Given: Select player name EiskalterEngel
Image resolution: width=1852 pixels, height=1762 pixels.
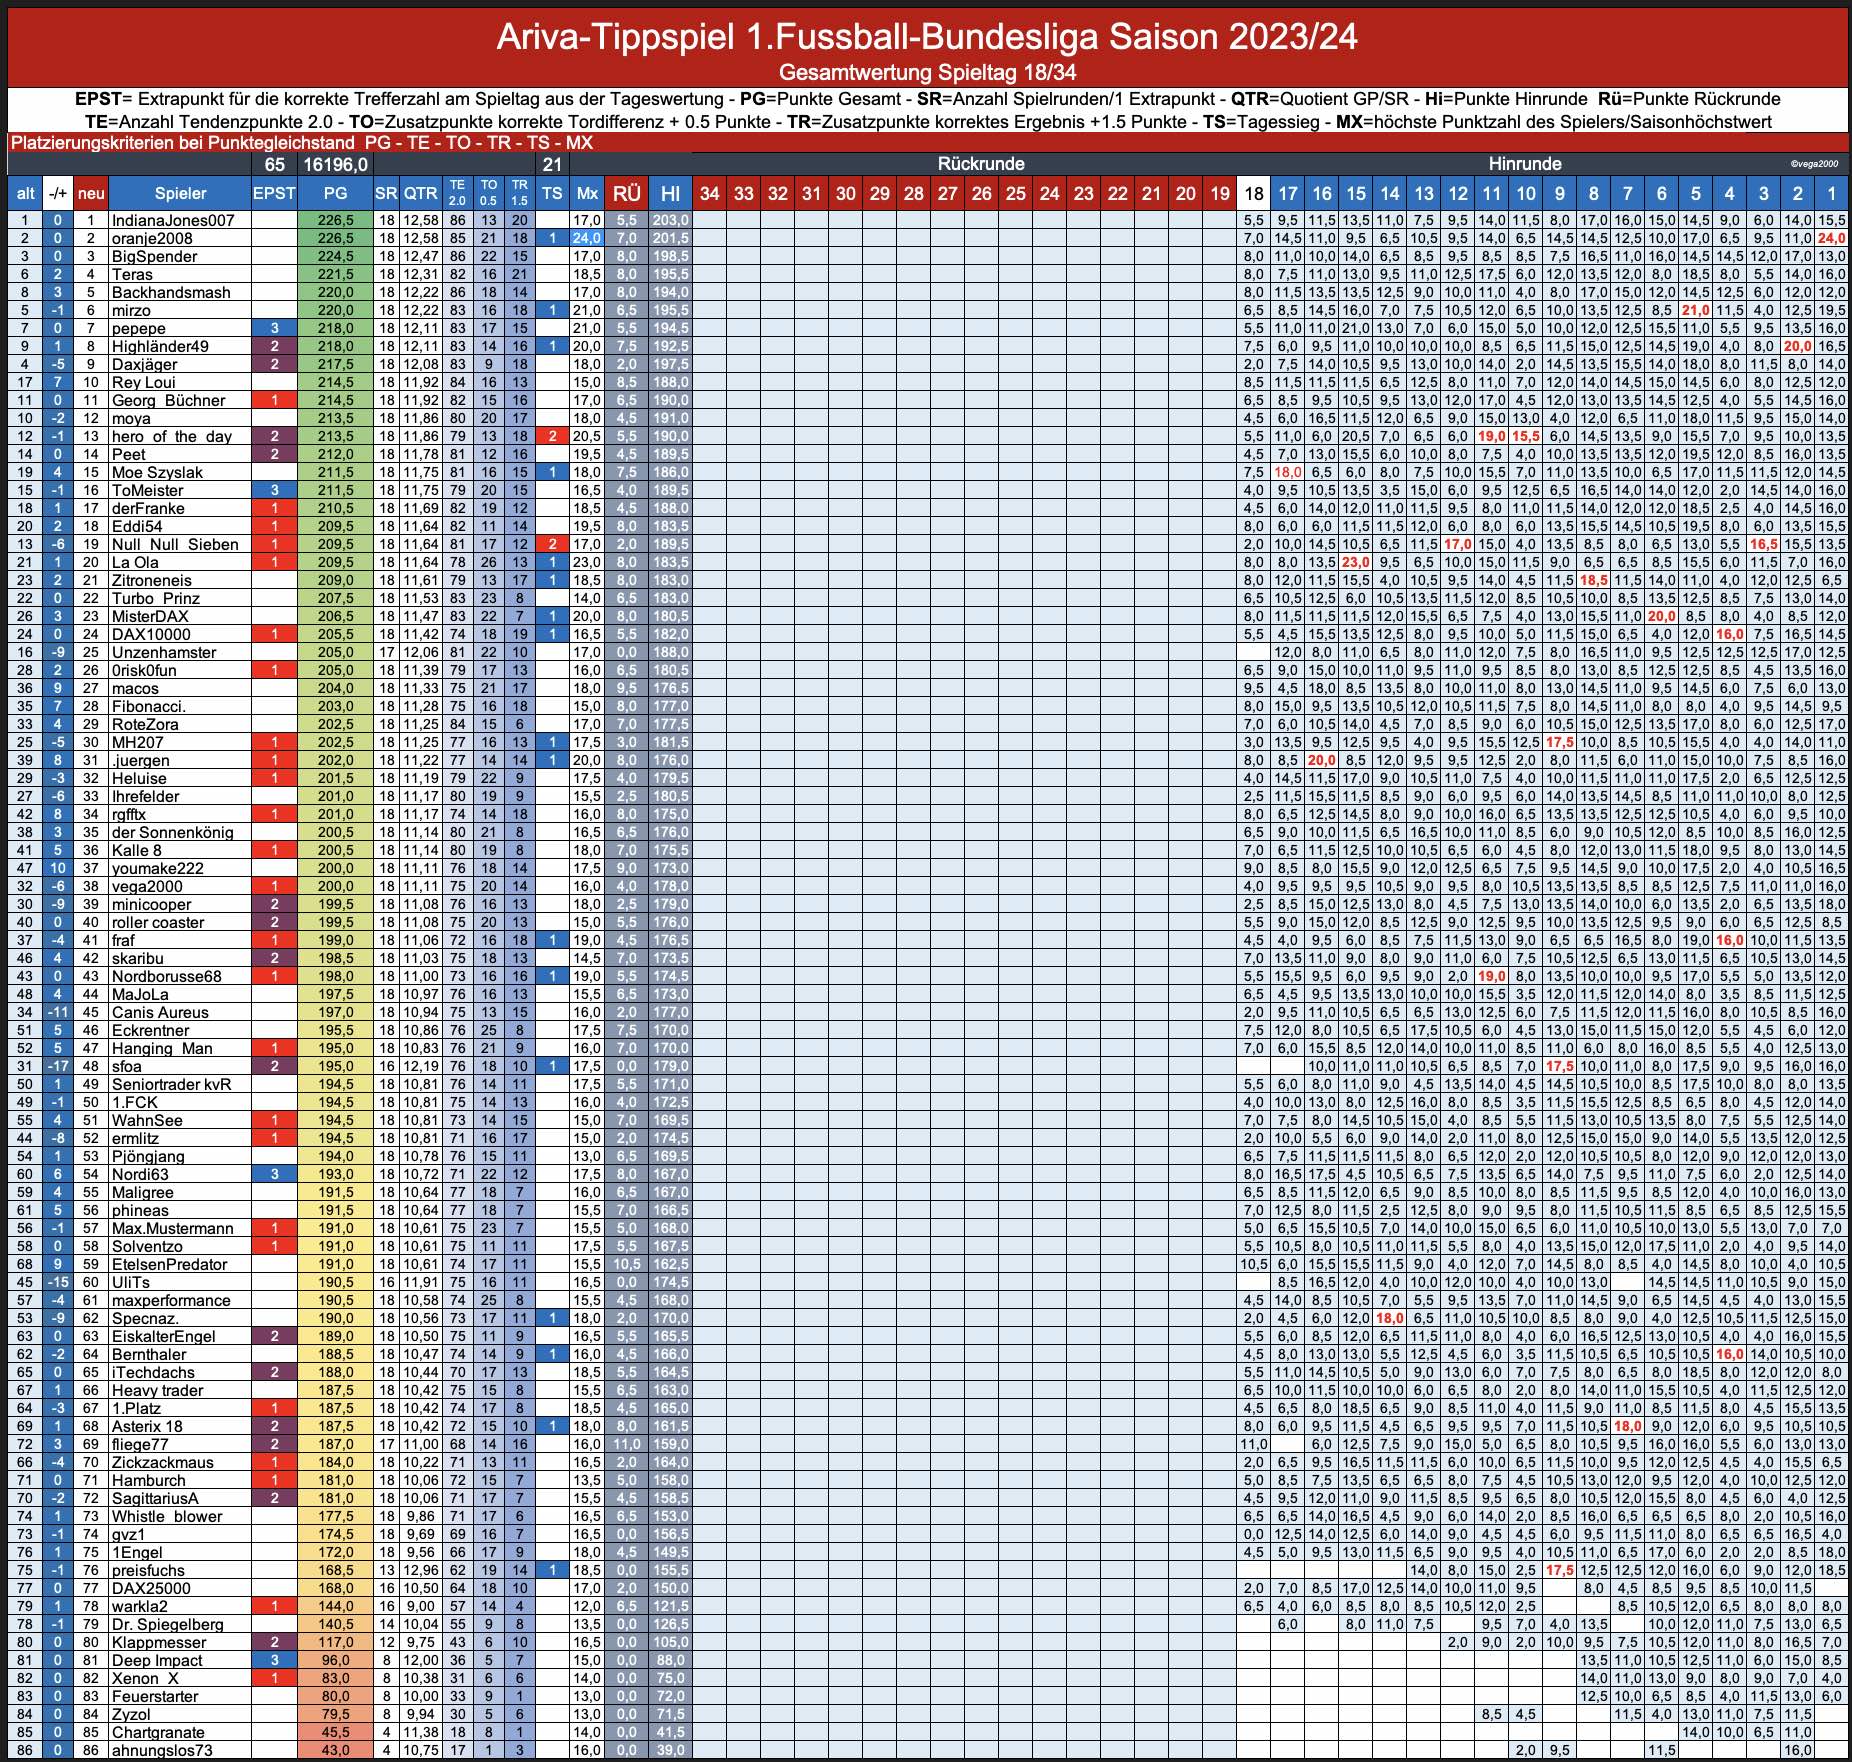Looking at the screenshot, I should [x=163, y=1336].
